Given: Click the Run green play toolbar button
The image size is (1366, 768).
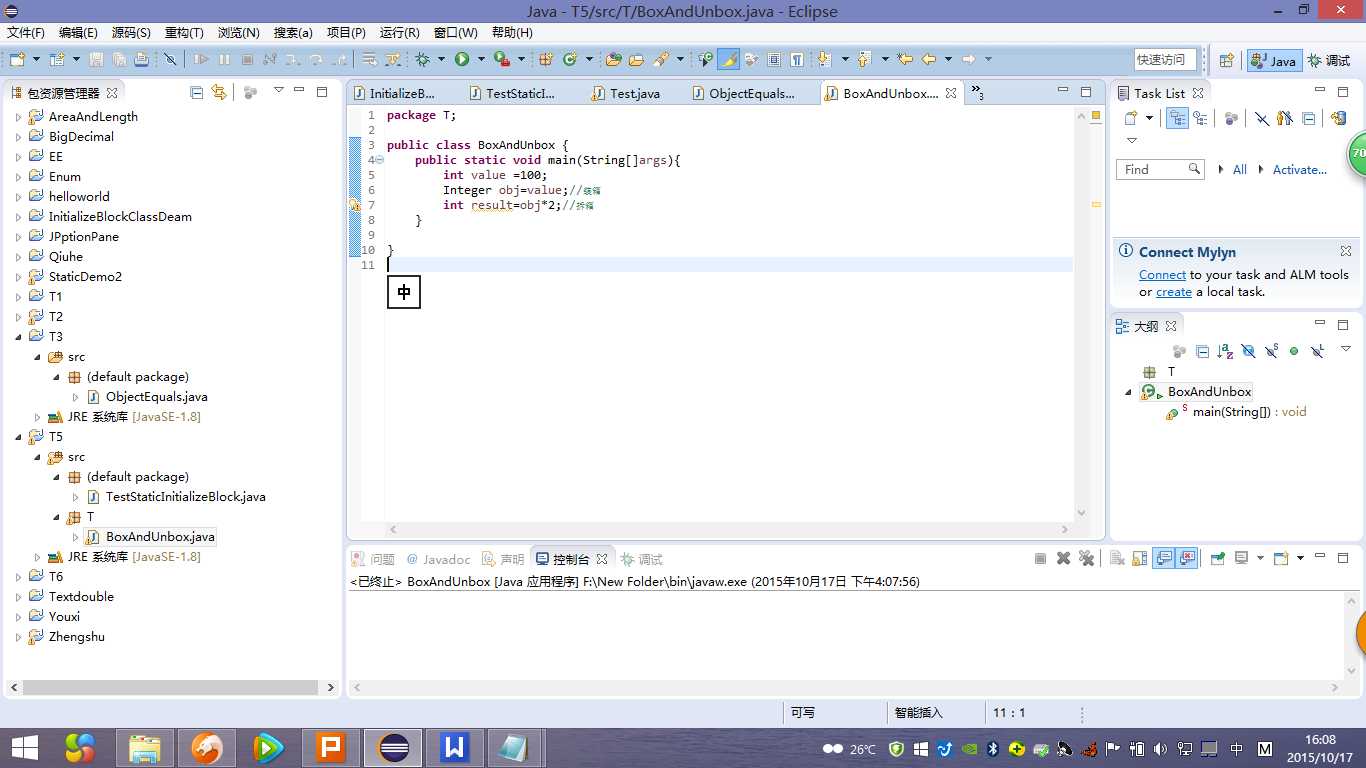Looking at the screenshot, I should click(462, 59).
